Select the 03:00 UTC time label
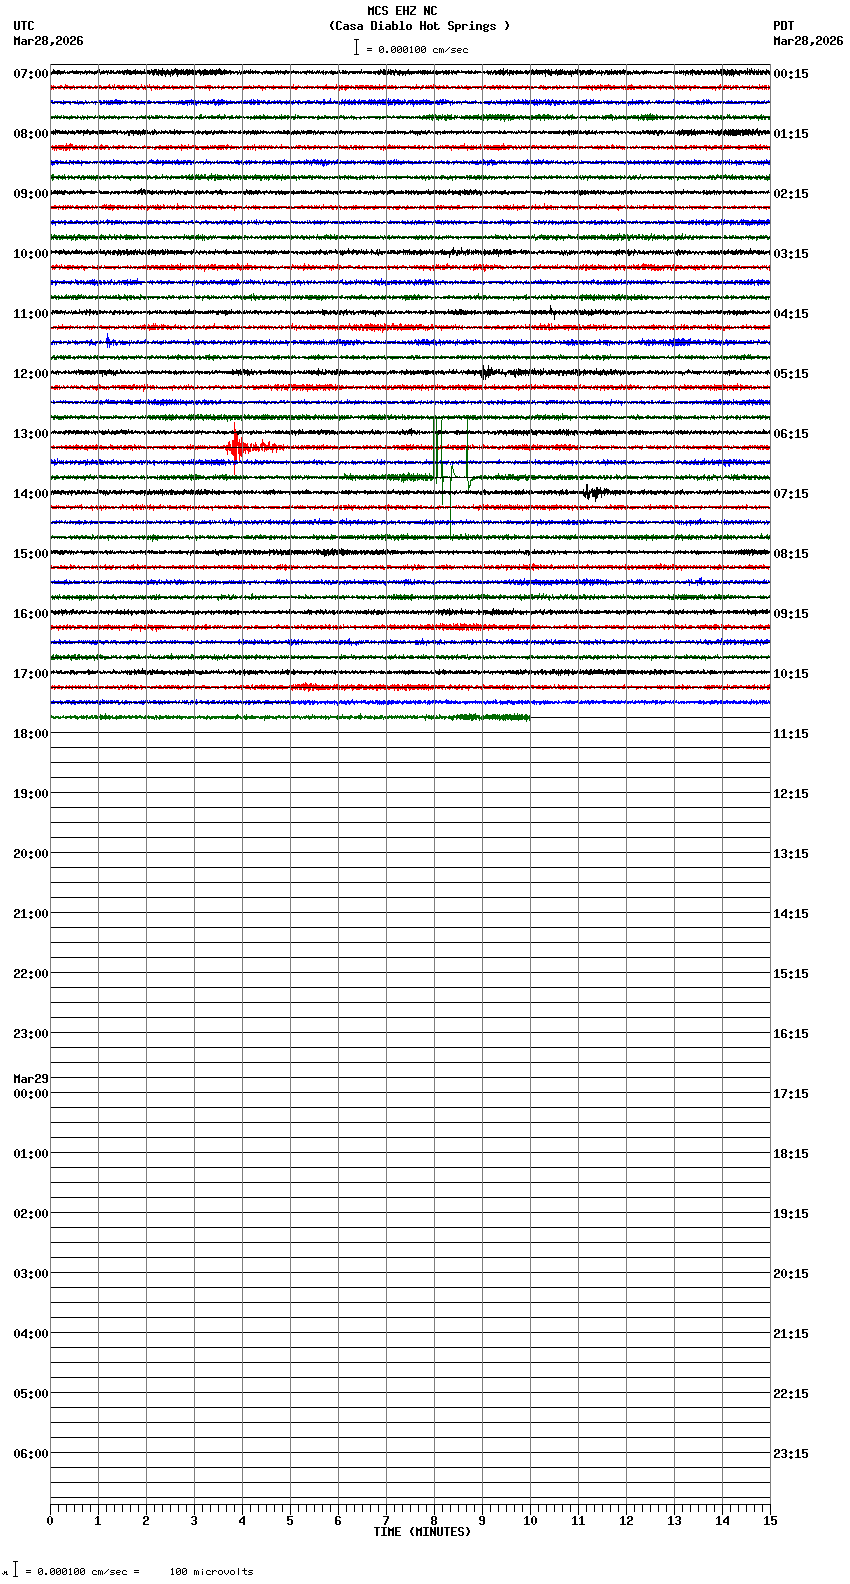850x1584 pixels. tap(31, 1274)
